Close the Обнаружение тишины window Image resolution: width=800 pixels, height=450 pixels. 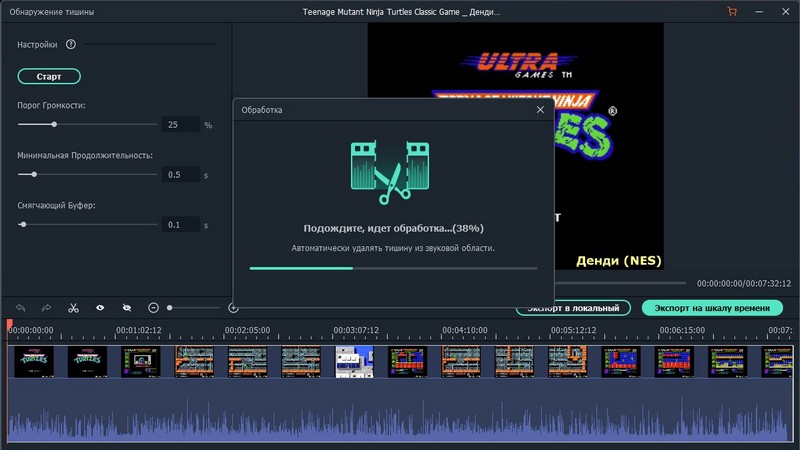pos(786,11)
